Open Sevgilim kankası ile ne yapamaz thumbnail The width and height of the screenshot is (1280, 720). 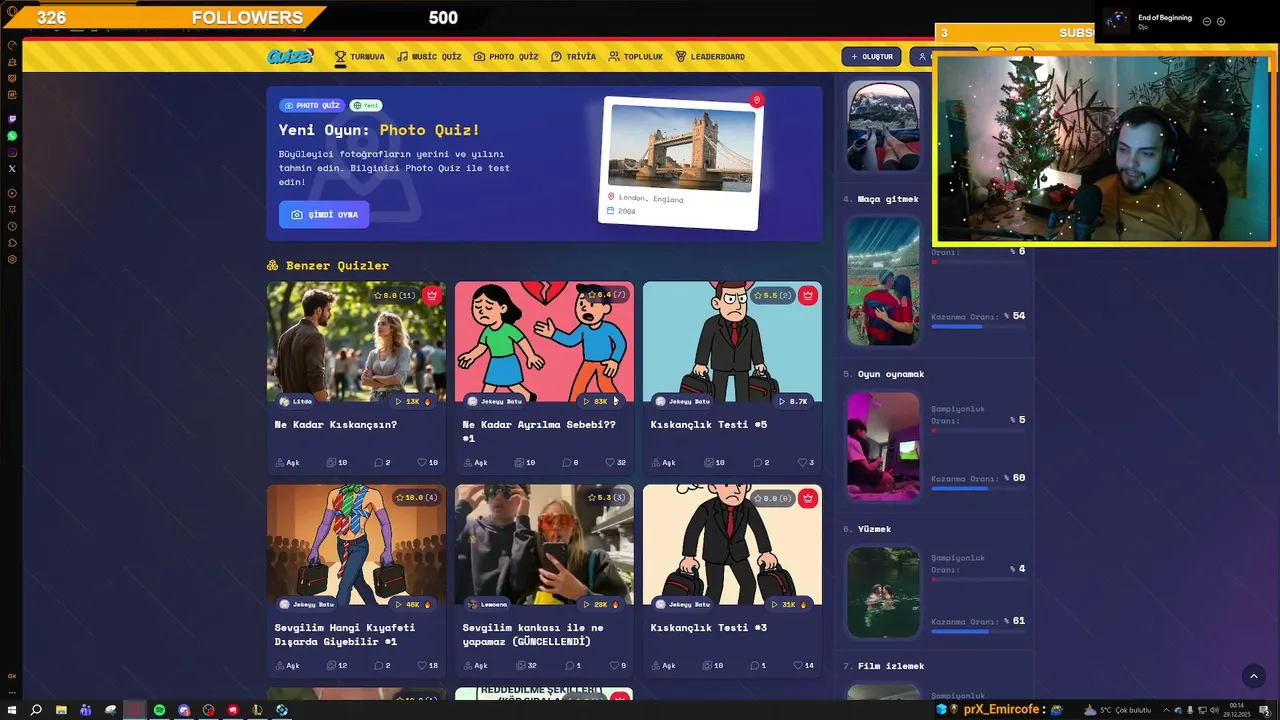544,544
